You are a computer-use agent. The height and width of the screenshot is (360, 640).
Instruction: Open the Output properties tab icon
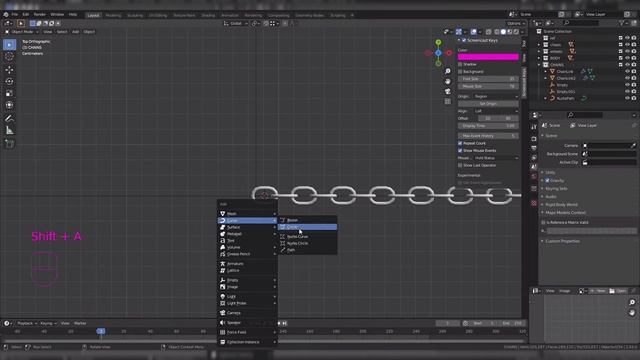tap(534, 148)
